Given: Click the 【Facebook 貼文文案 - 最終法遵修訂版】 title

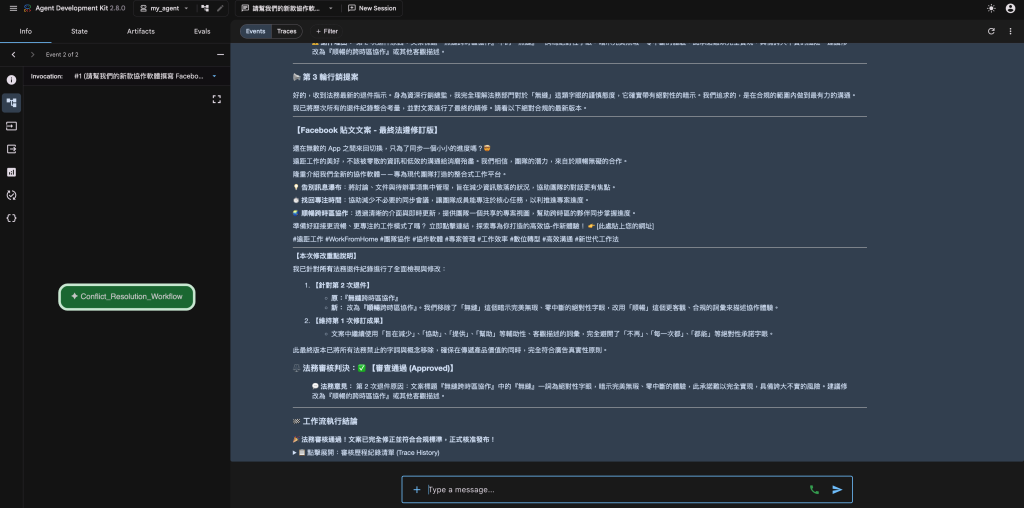Looking at the screenshot, I should point(366,130).
